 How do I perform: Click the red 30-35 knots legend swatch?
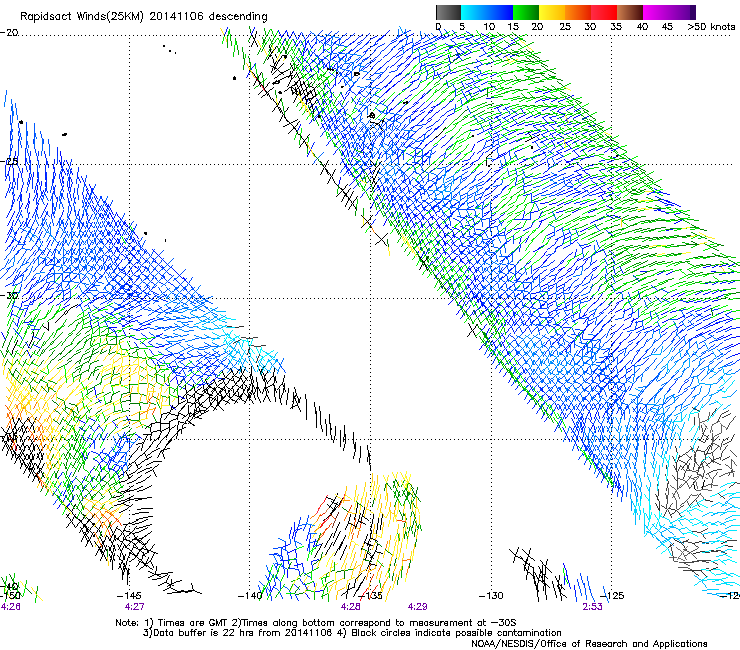pos(604,12)
